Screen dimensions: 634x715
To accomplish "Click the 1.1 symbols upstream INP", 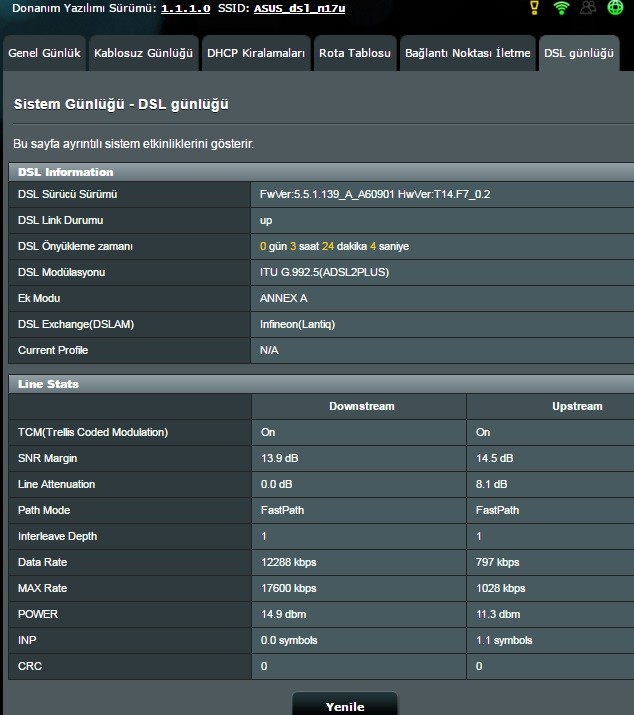I will pyautogui.click(x=504, y=640).
